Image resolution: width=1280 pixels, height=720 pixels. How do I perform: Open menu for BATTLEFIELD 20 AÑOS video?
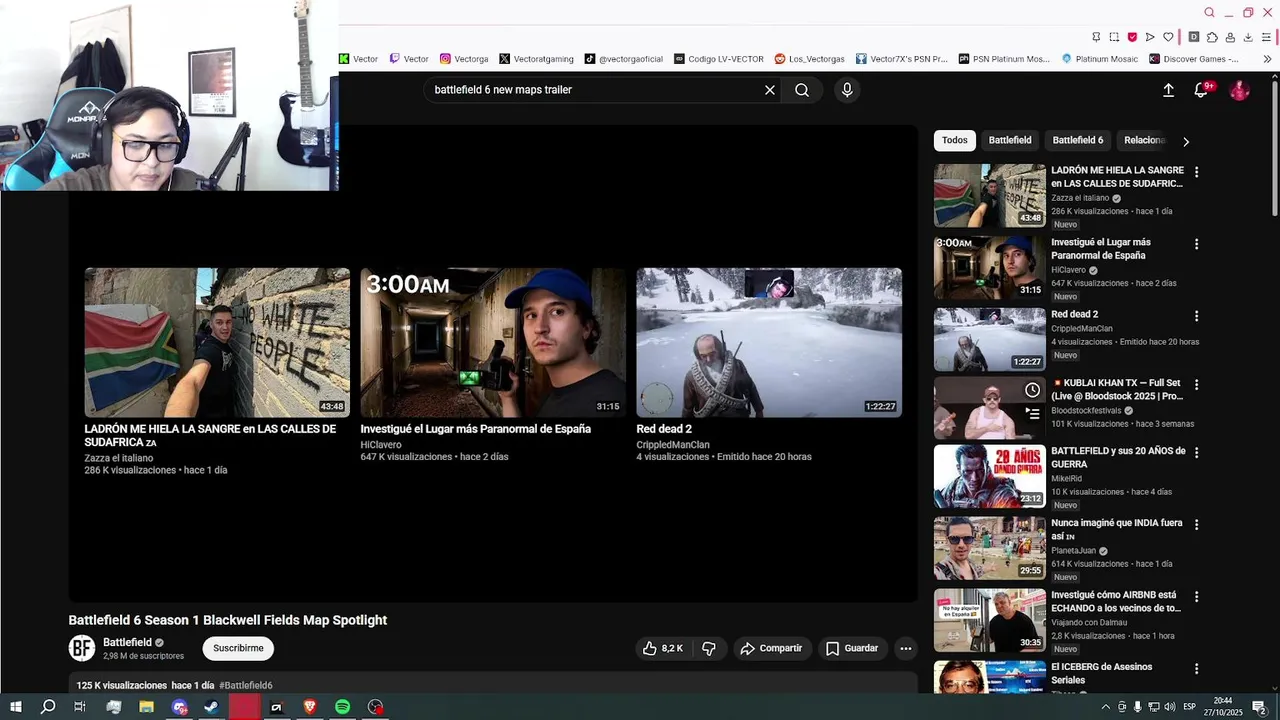coord(1196,452)
